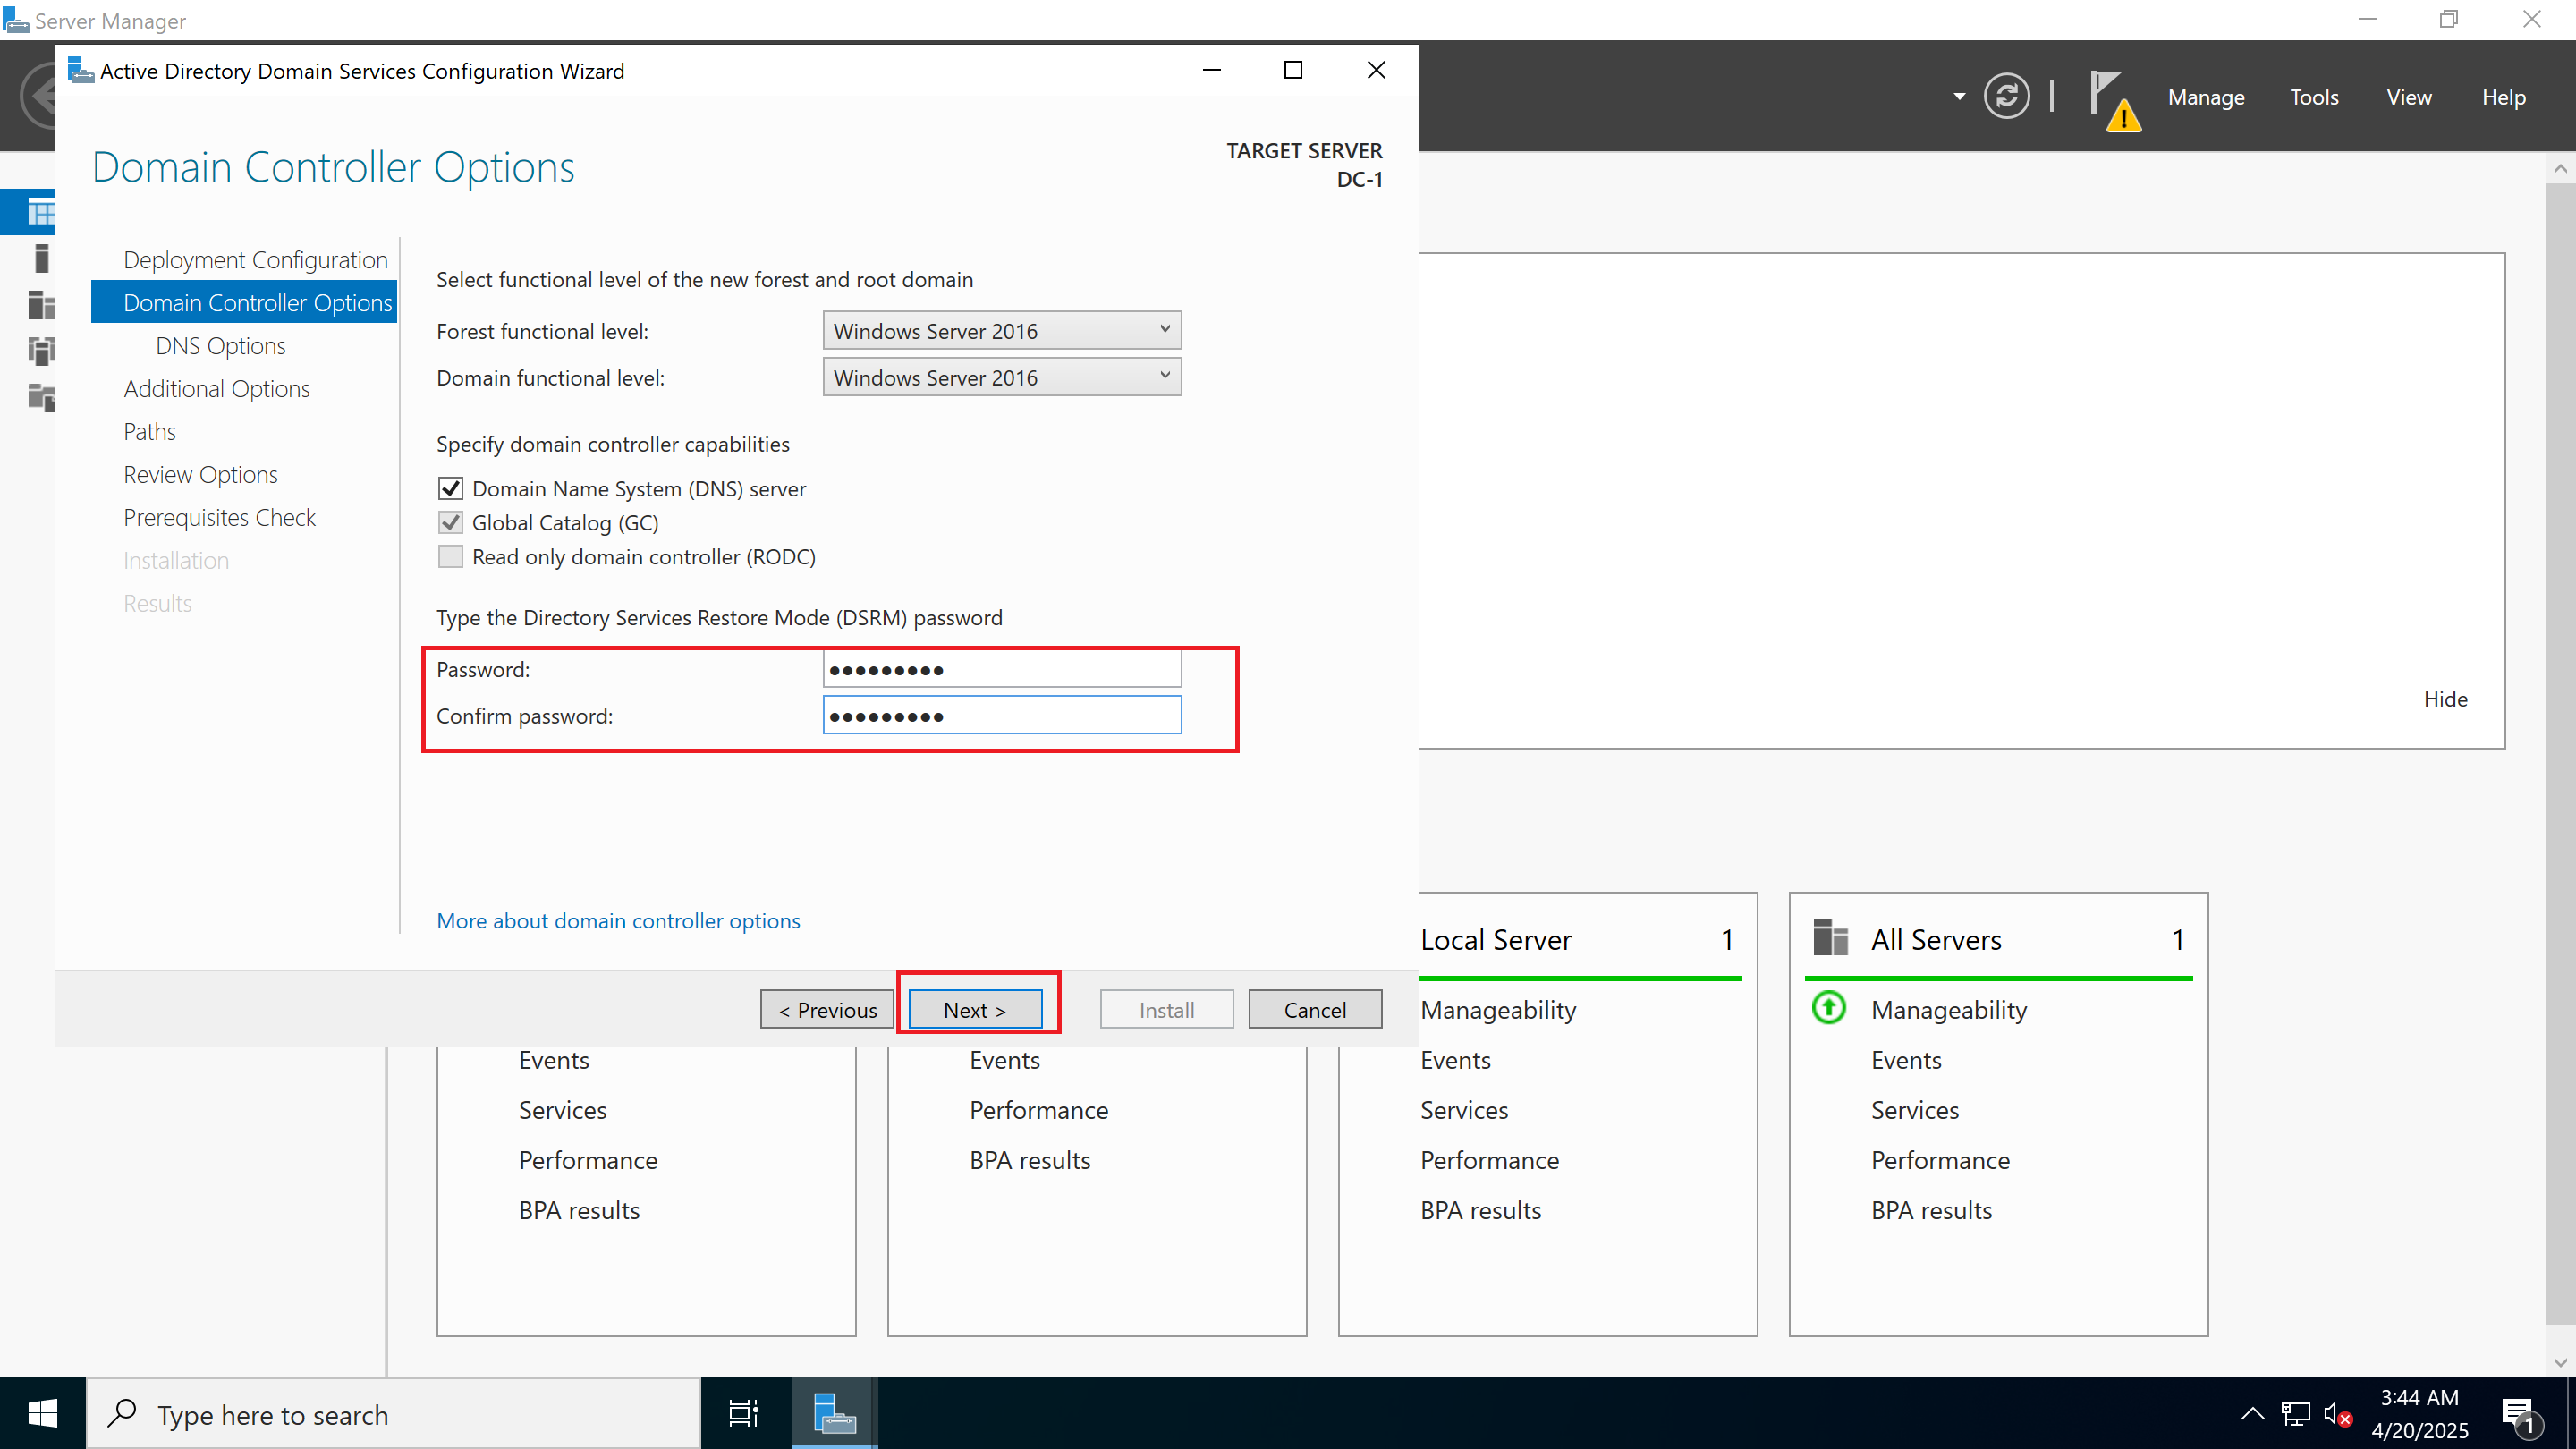Click the green Manageability status icon in All Servers
The height and width of the screenshot is (1449, 2576).
pos(1829,1007)
